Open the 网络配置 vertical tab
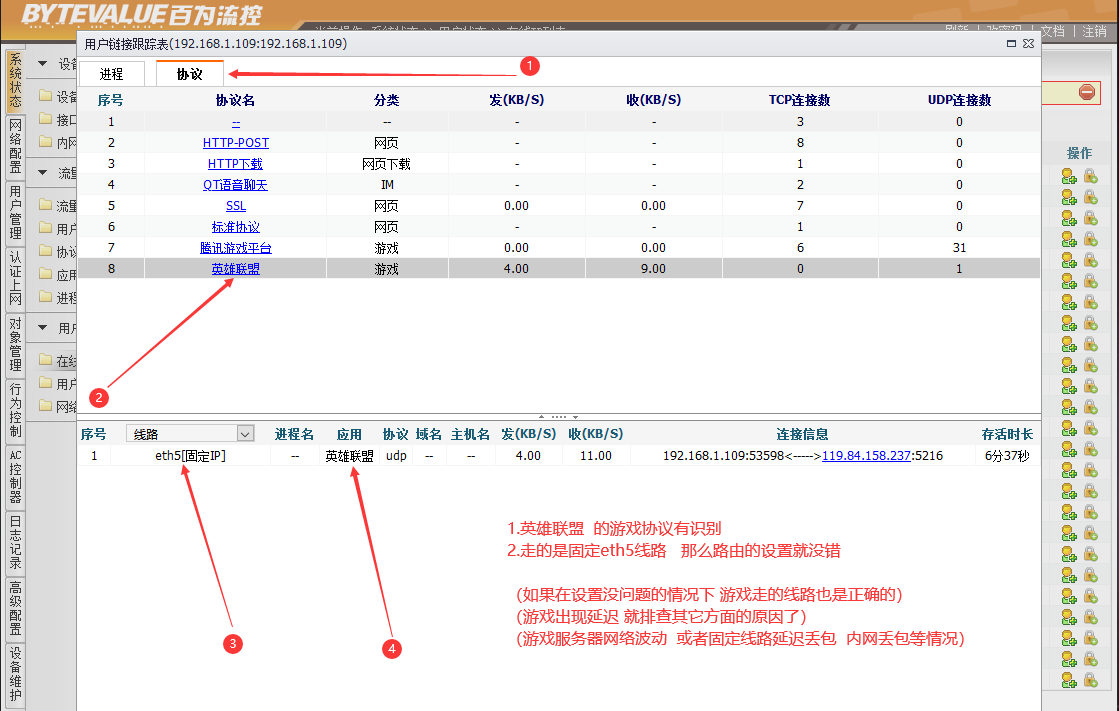 (15, 146)
